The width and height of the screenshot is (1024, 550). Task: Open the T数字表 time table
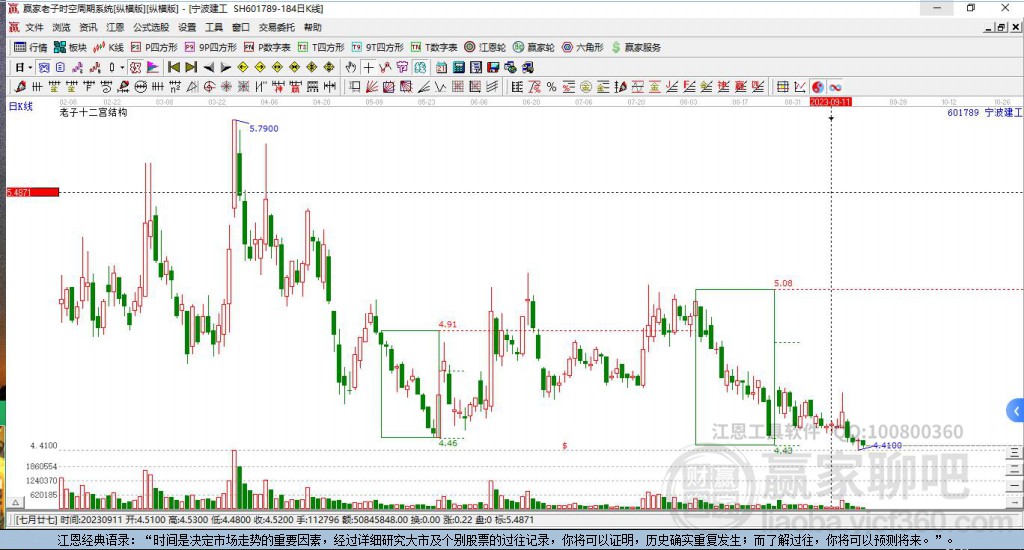[434, 47]
